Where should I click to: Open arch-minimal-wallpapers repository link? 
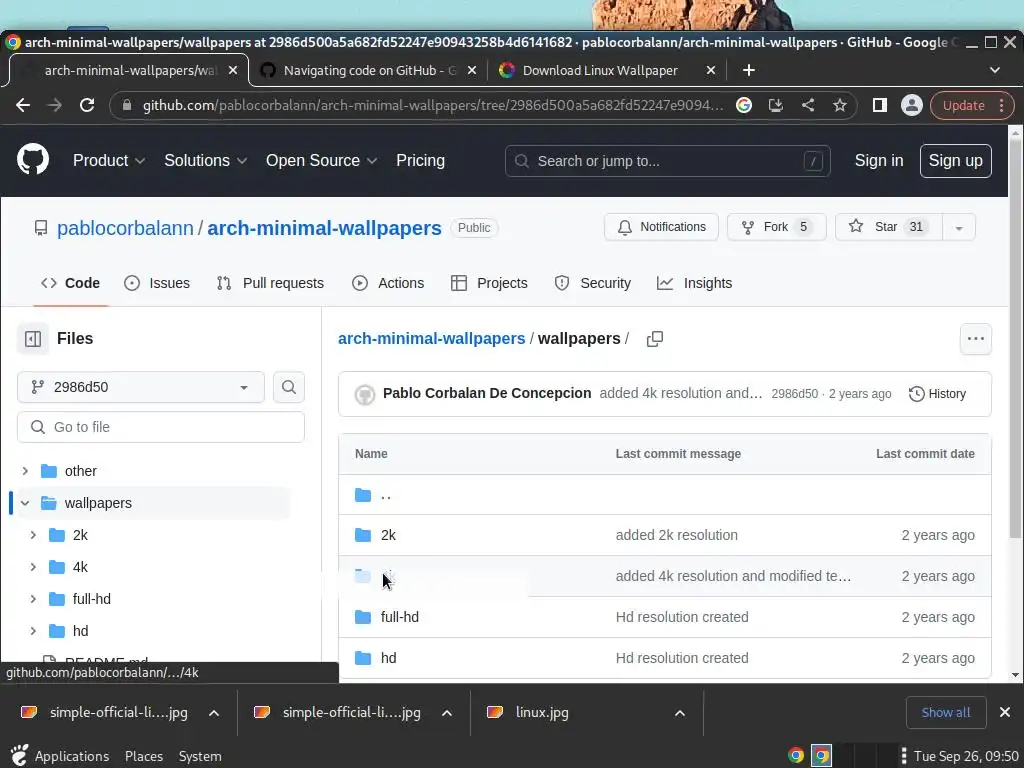click(324, 228)
